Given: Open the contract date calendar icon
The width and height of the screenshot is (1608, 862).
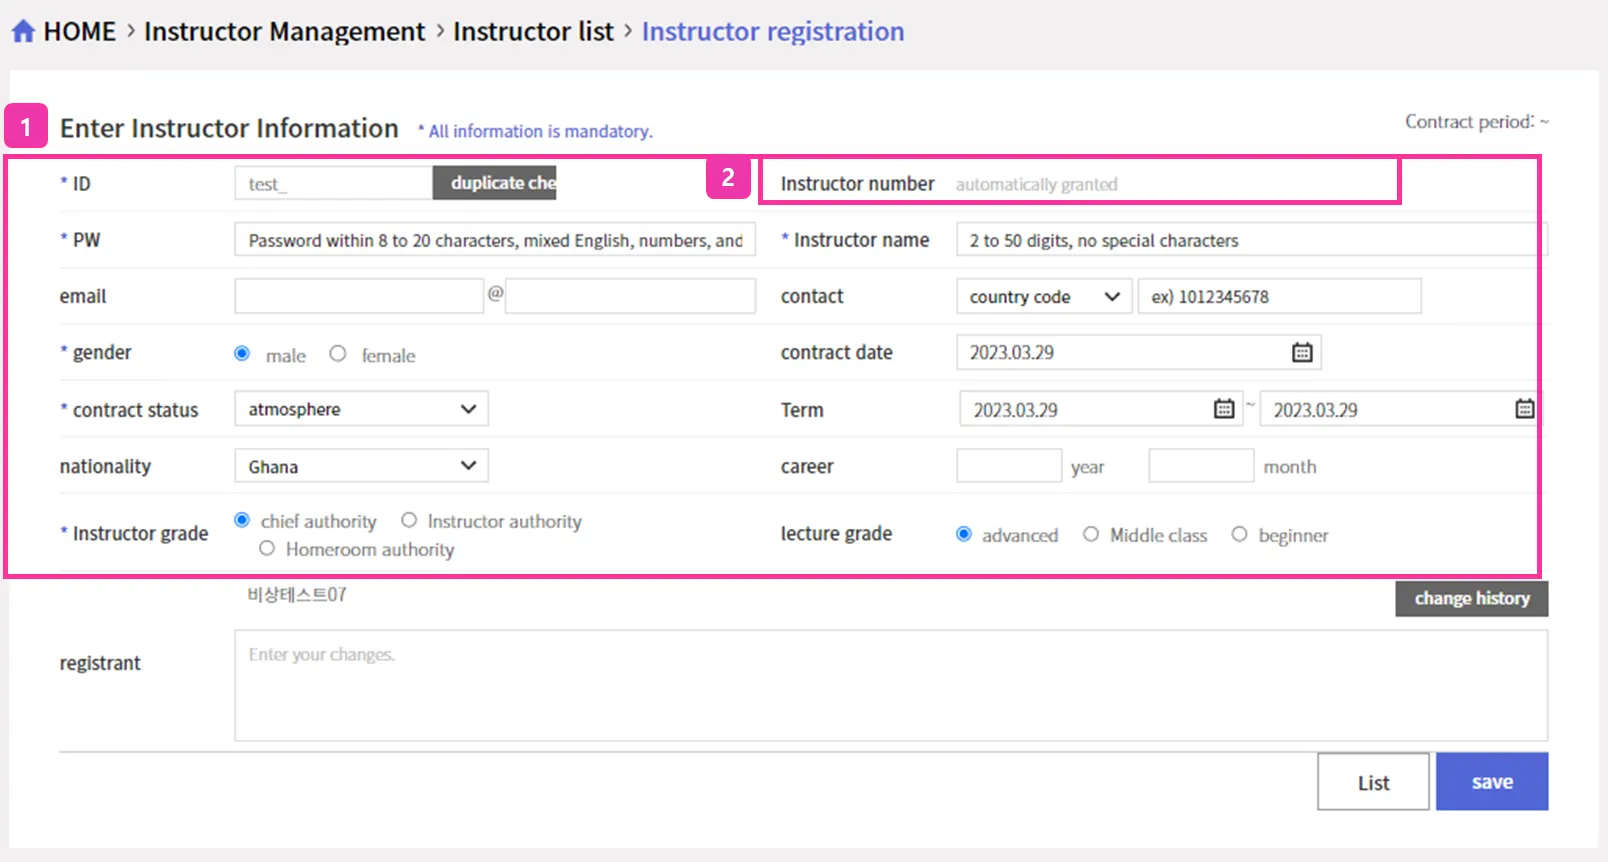Looking at the screenshot, I should click(1301, 352).
